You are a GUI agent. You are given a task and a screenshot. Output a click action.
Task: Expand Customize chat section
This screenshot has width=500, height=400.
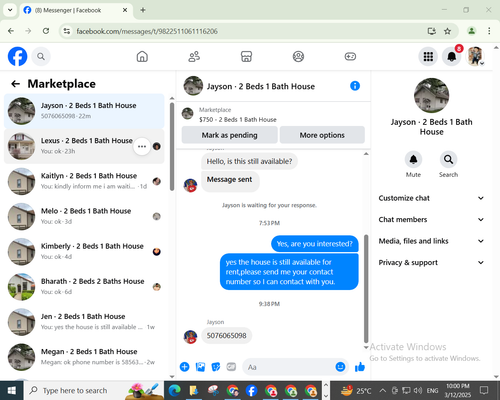click(x=431, y=198)
